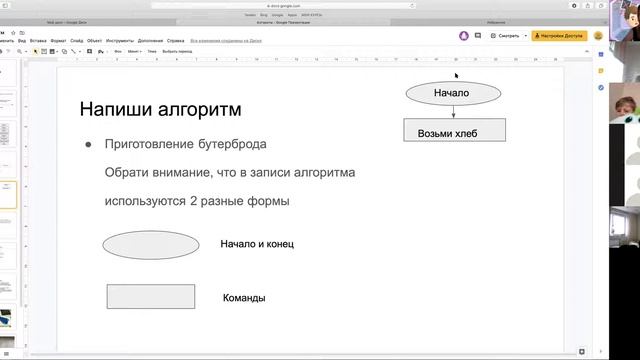Click the zoom magnifier toolbar icon
Screen dimensions: 640x360
pyautogui.click(x=19, y=51)
